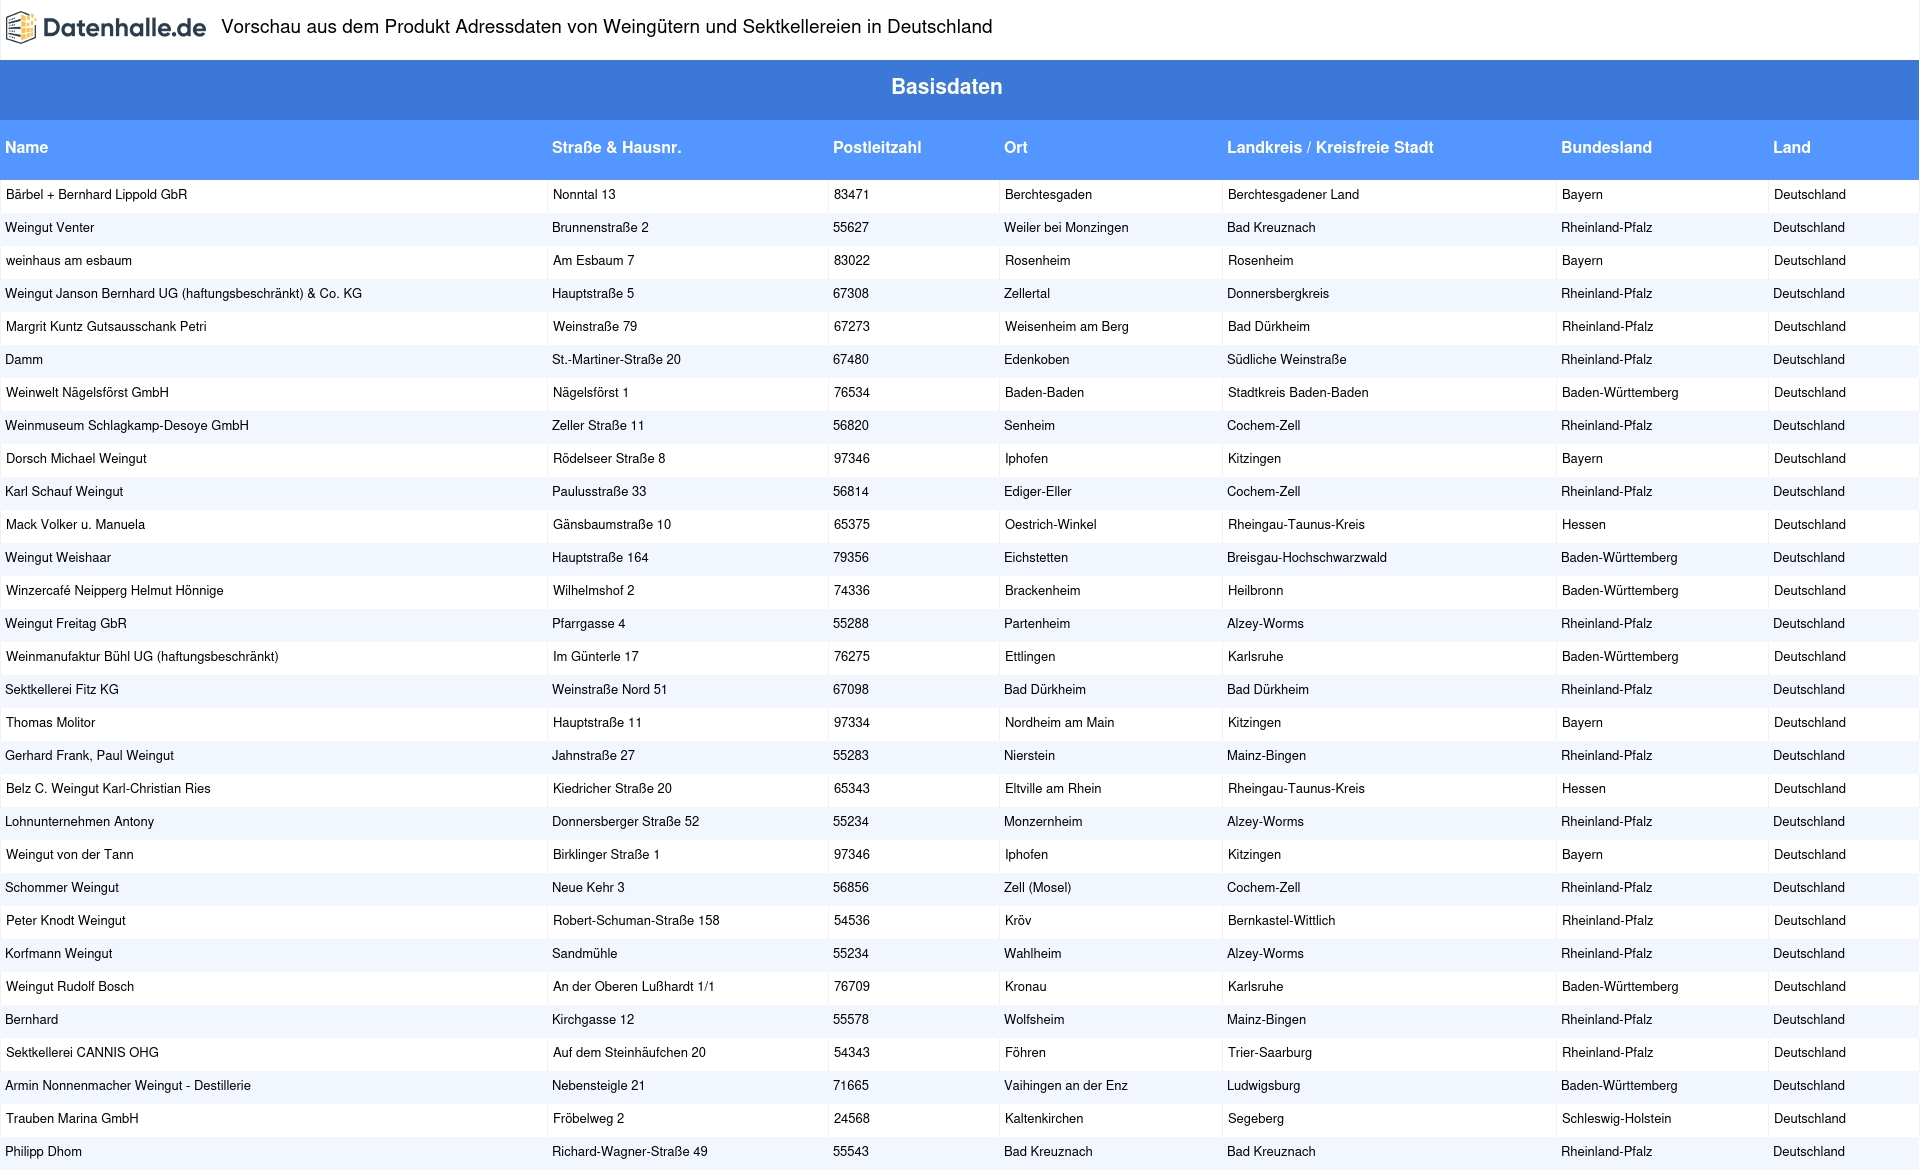
Task: Select Weinmanufaktur Bühl UG entry
Action: (x=142, y=657)
